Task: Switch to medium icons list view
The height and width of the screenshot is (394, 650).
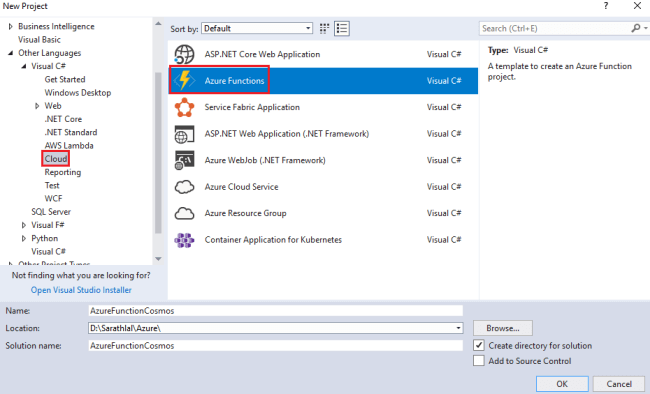Action: click(x=342, y=29)
